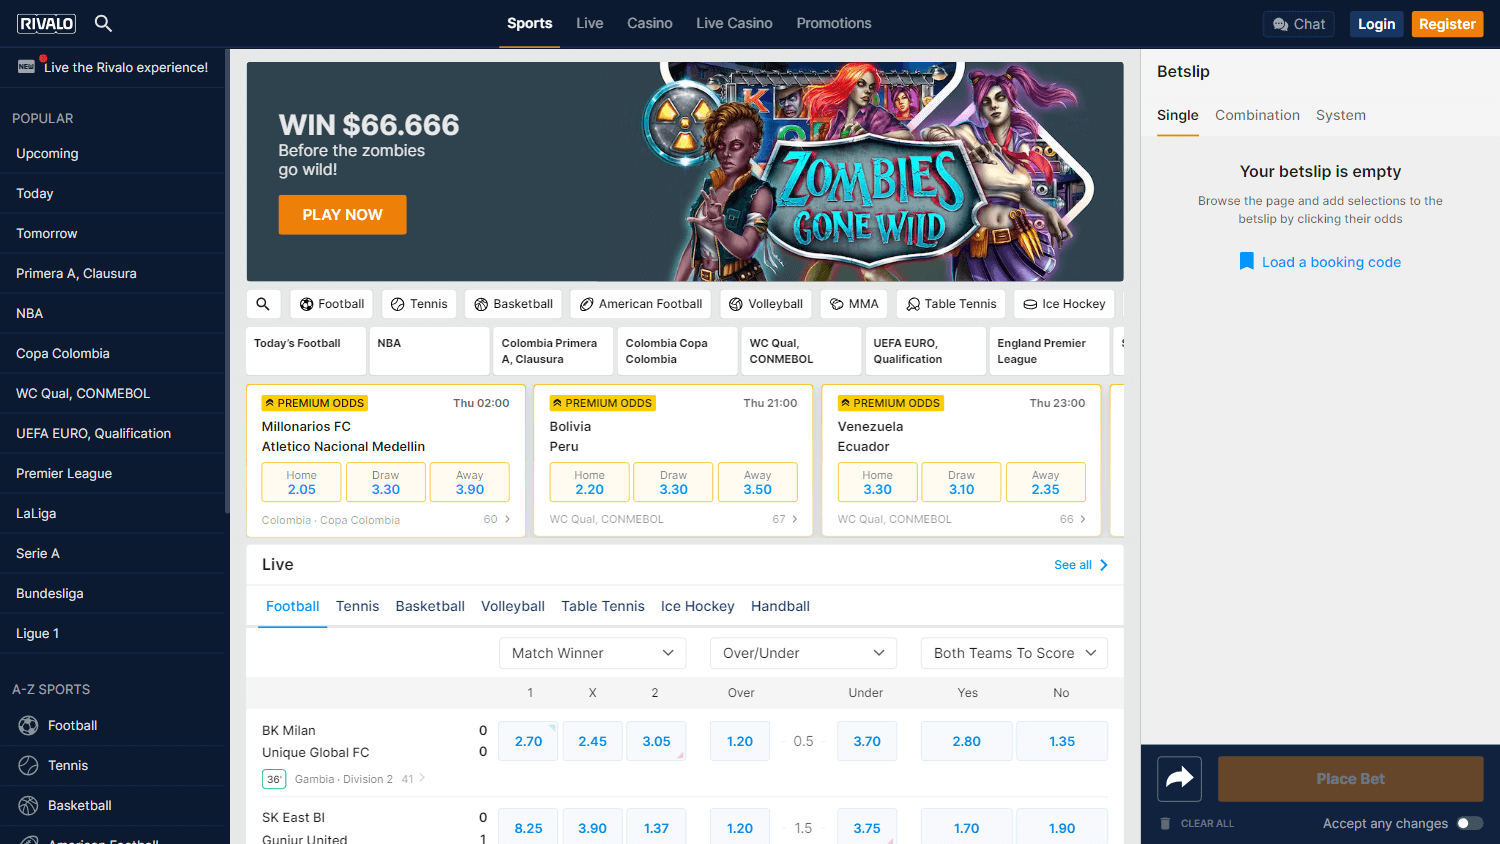The height and width of the screenshot is (844, 1500).
Task: Select the live Handball tab
Action: tap(780, 606)
